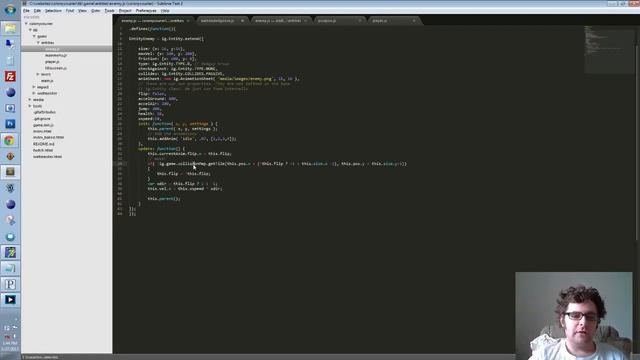Collapse the lib folder
The image size is (640, 360).
(x=30, y=30)
